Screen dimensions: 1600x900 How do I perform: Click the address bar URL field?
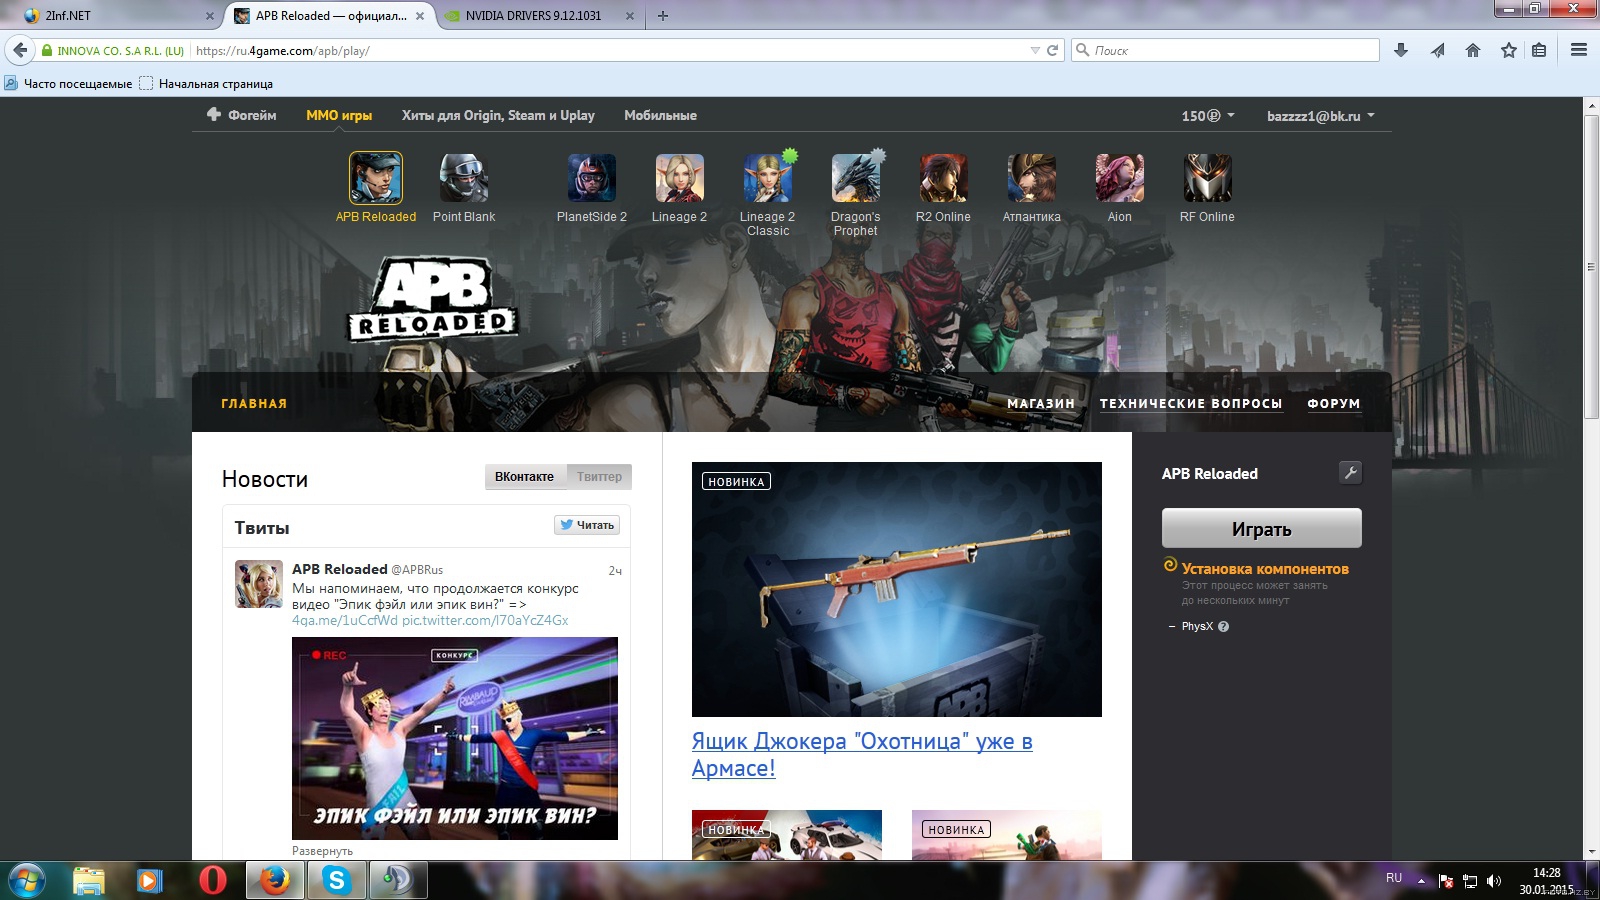click(610, 50)
